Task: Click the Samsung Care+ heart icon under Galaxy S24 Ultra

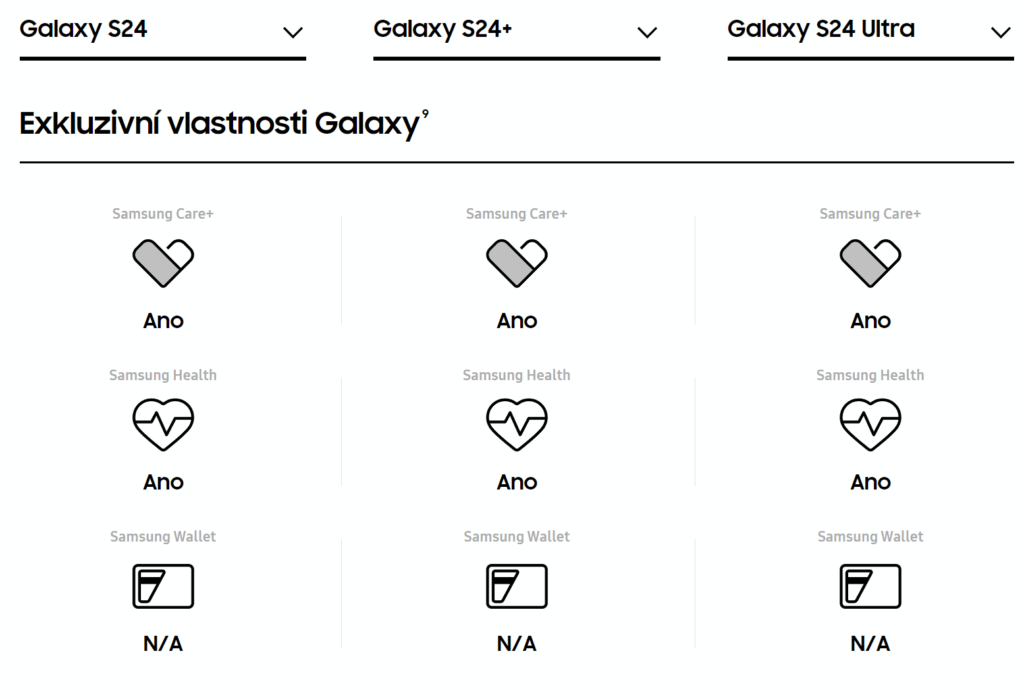Action: (x=871, y=263)
